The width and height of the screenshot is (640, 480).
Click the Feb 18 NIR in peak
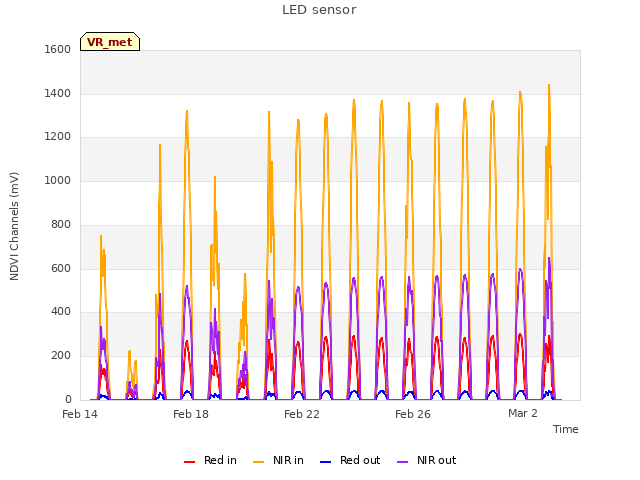187,111
